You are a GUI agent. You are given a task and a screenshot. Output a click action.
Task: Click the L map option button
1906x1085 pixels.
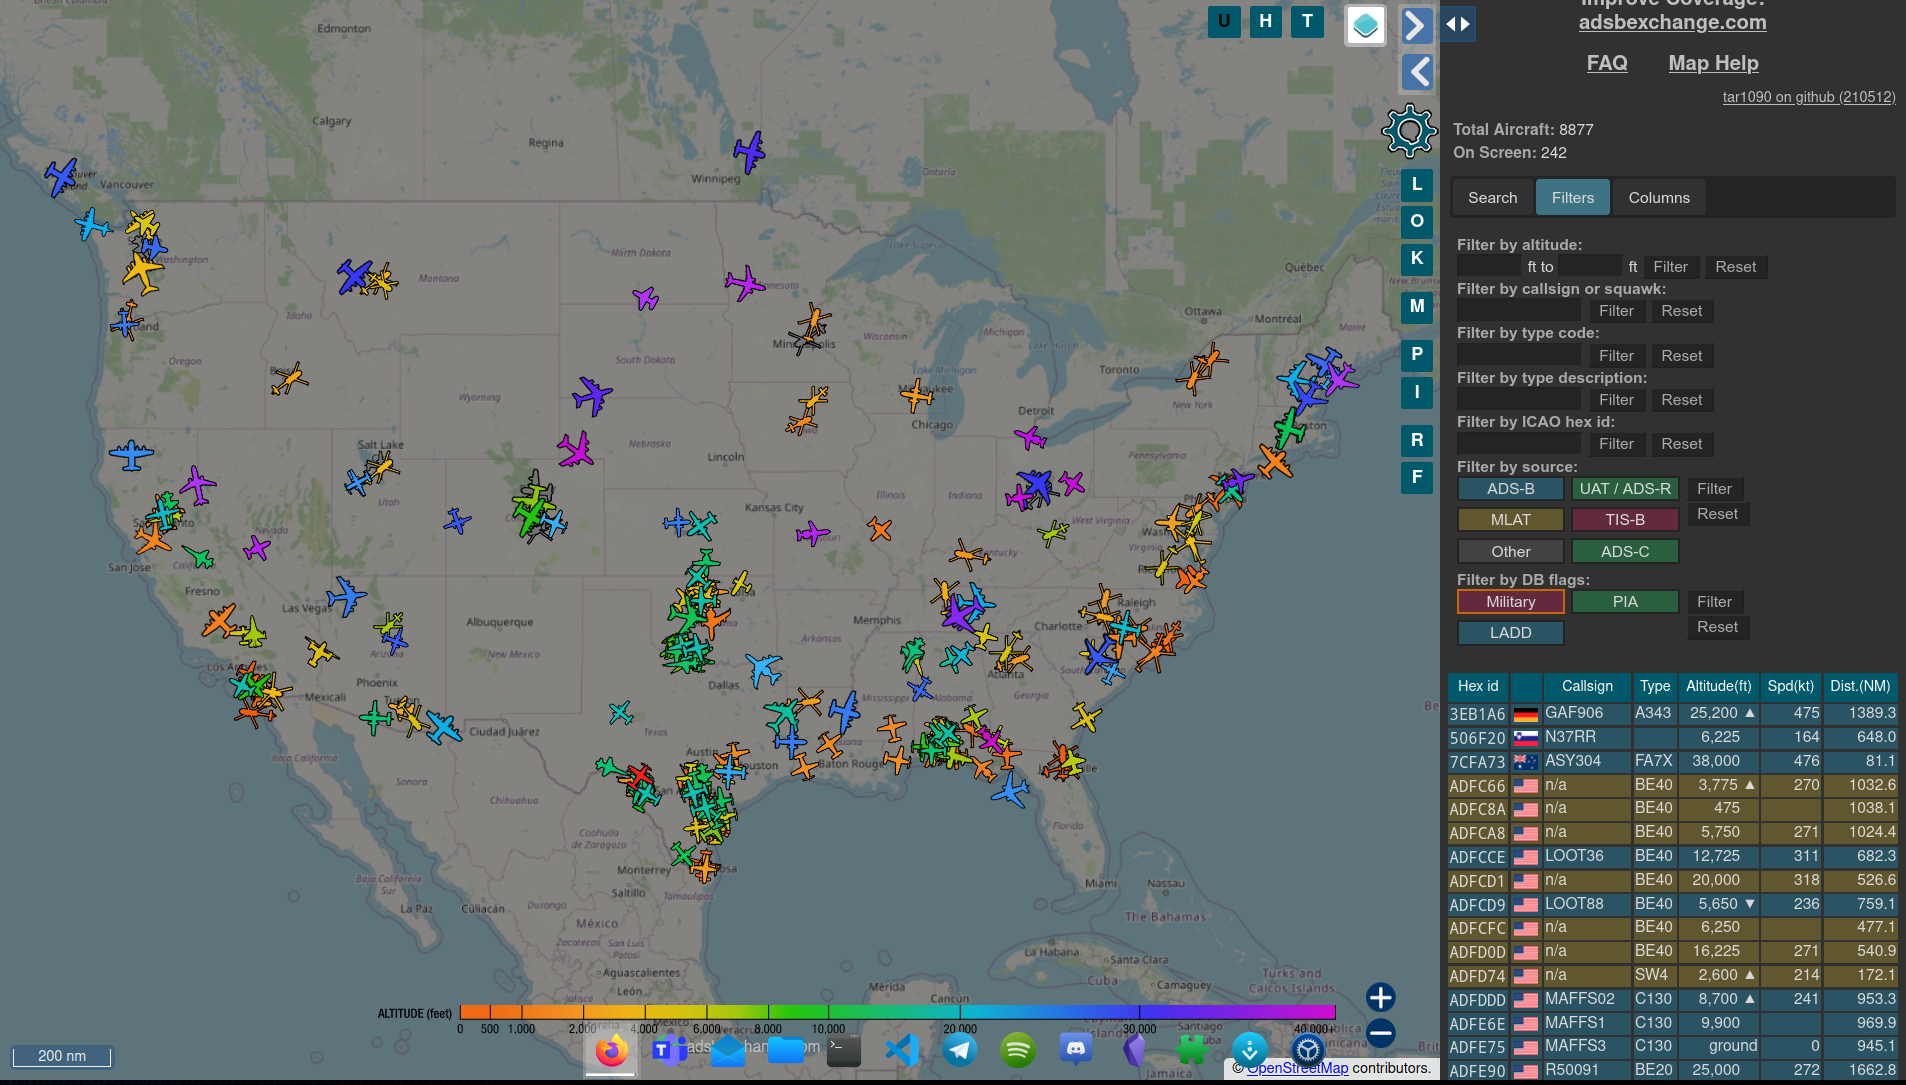click(1417, 185)
